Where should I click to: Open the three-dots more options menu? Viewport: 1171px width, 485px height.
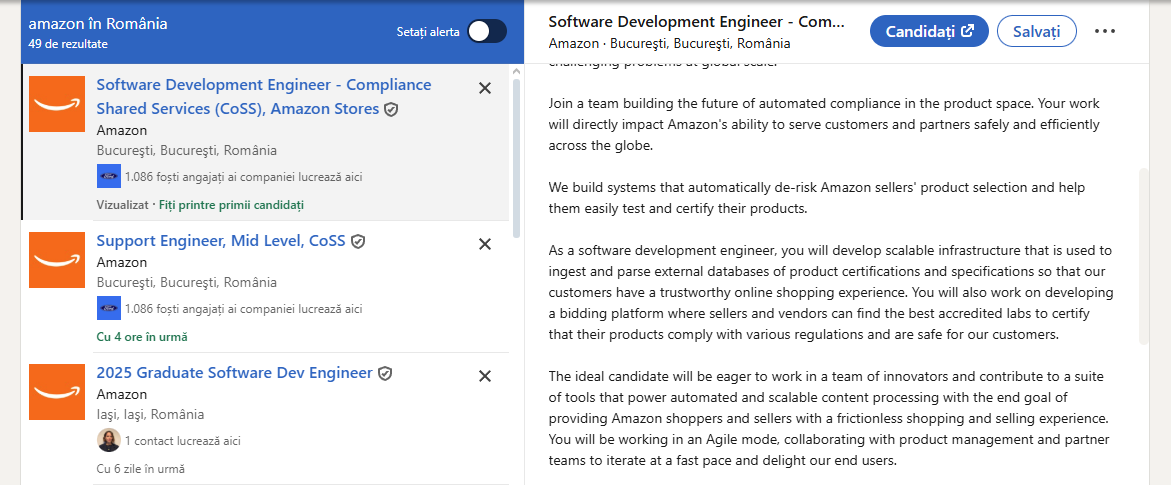[1105, 31]
